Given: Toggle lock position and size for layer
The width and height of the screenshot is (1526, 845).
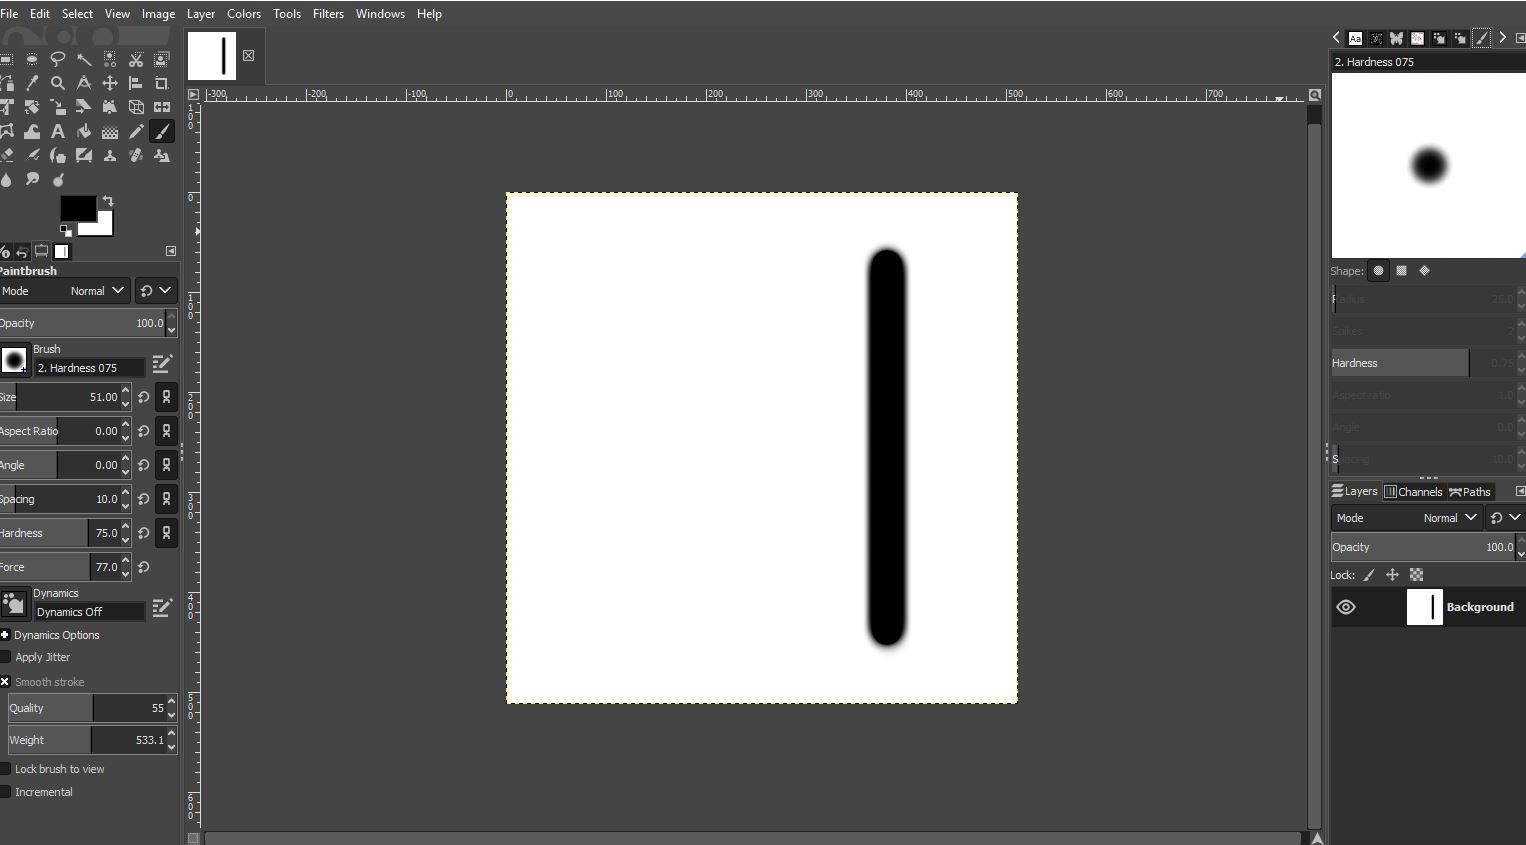Looking at the screenshot, I should (1392, 575).
